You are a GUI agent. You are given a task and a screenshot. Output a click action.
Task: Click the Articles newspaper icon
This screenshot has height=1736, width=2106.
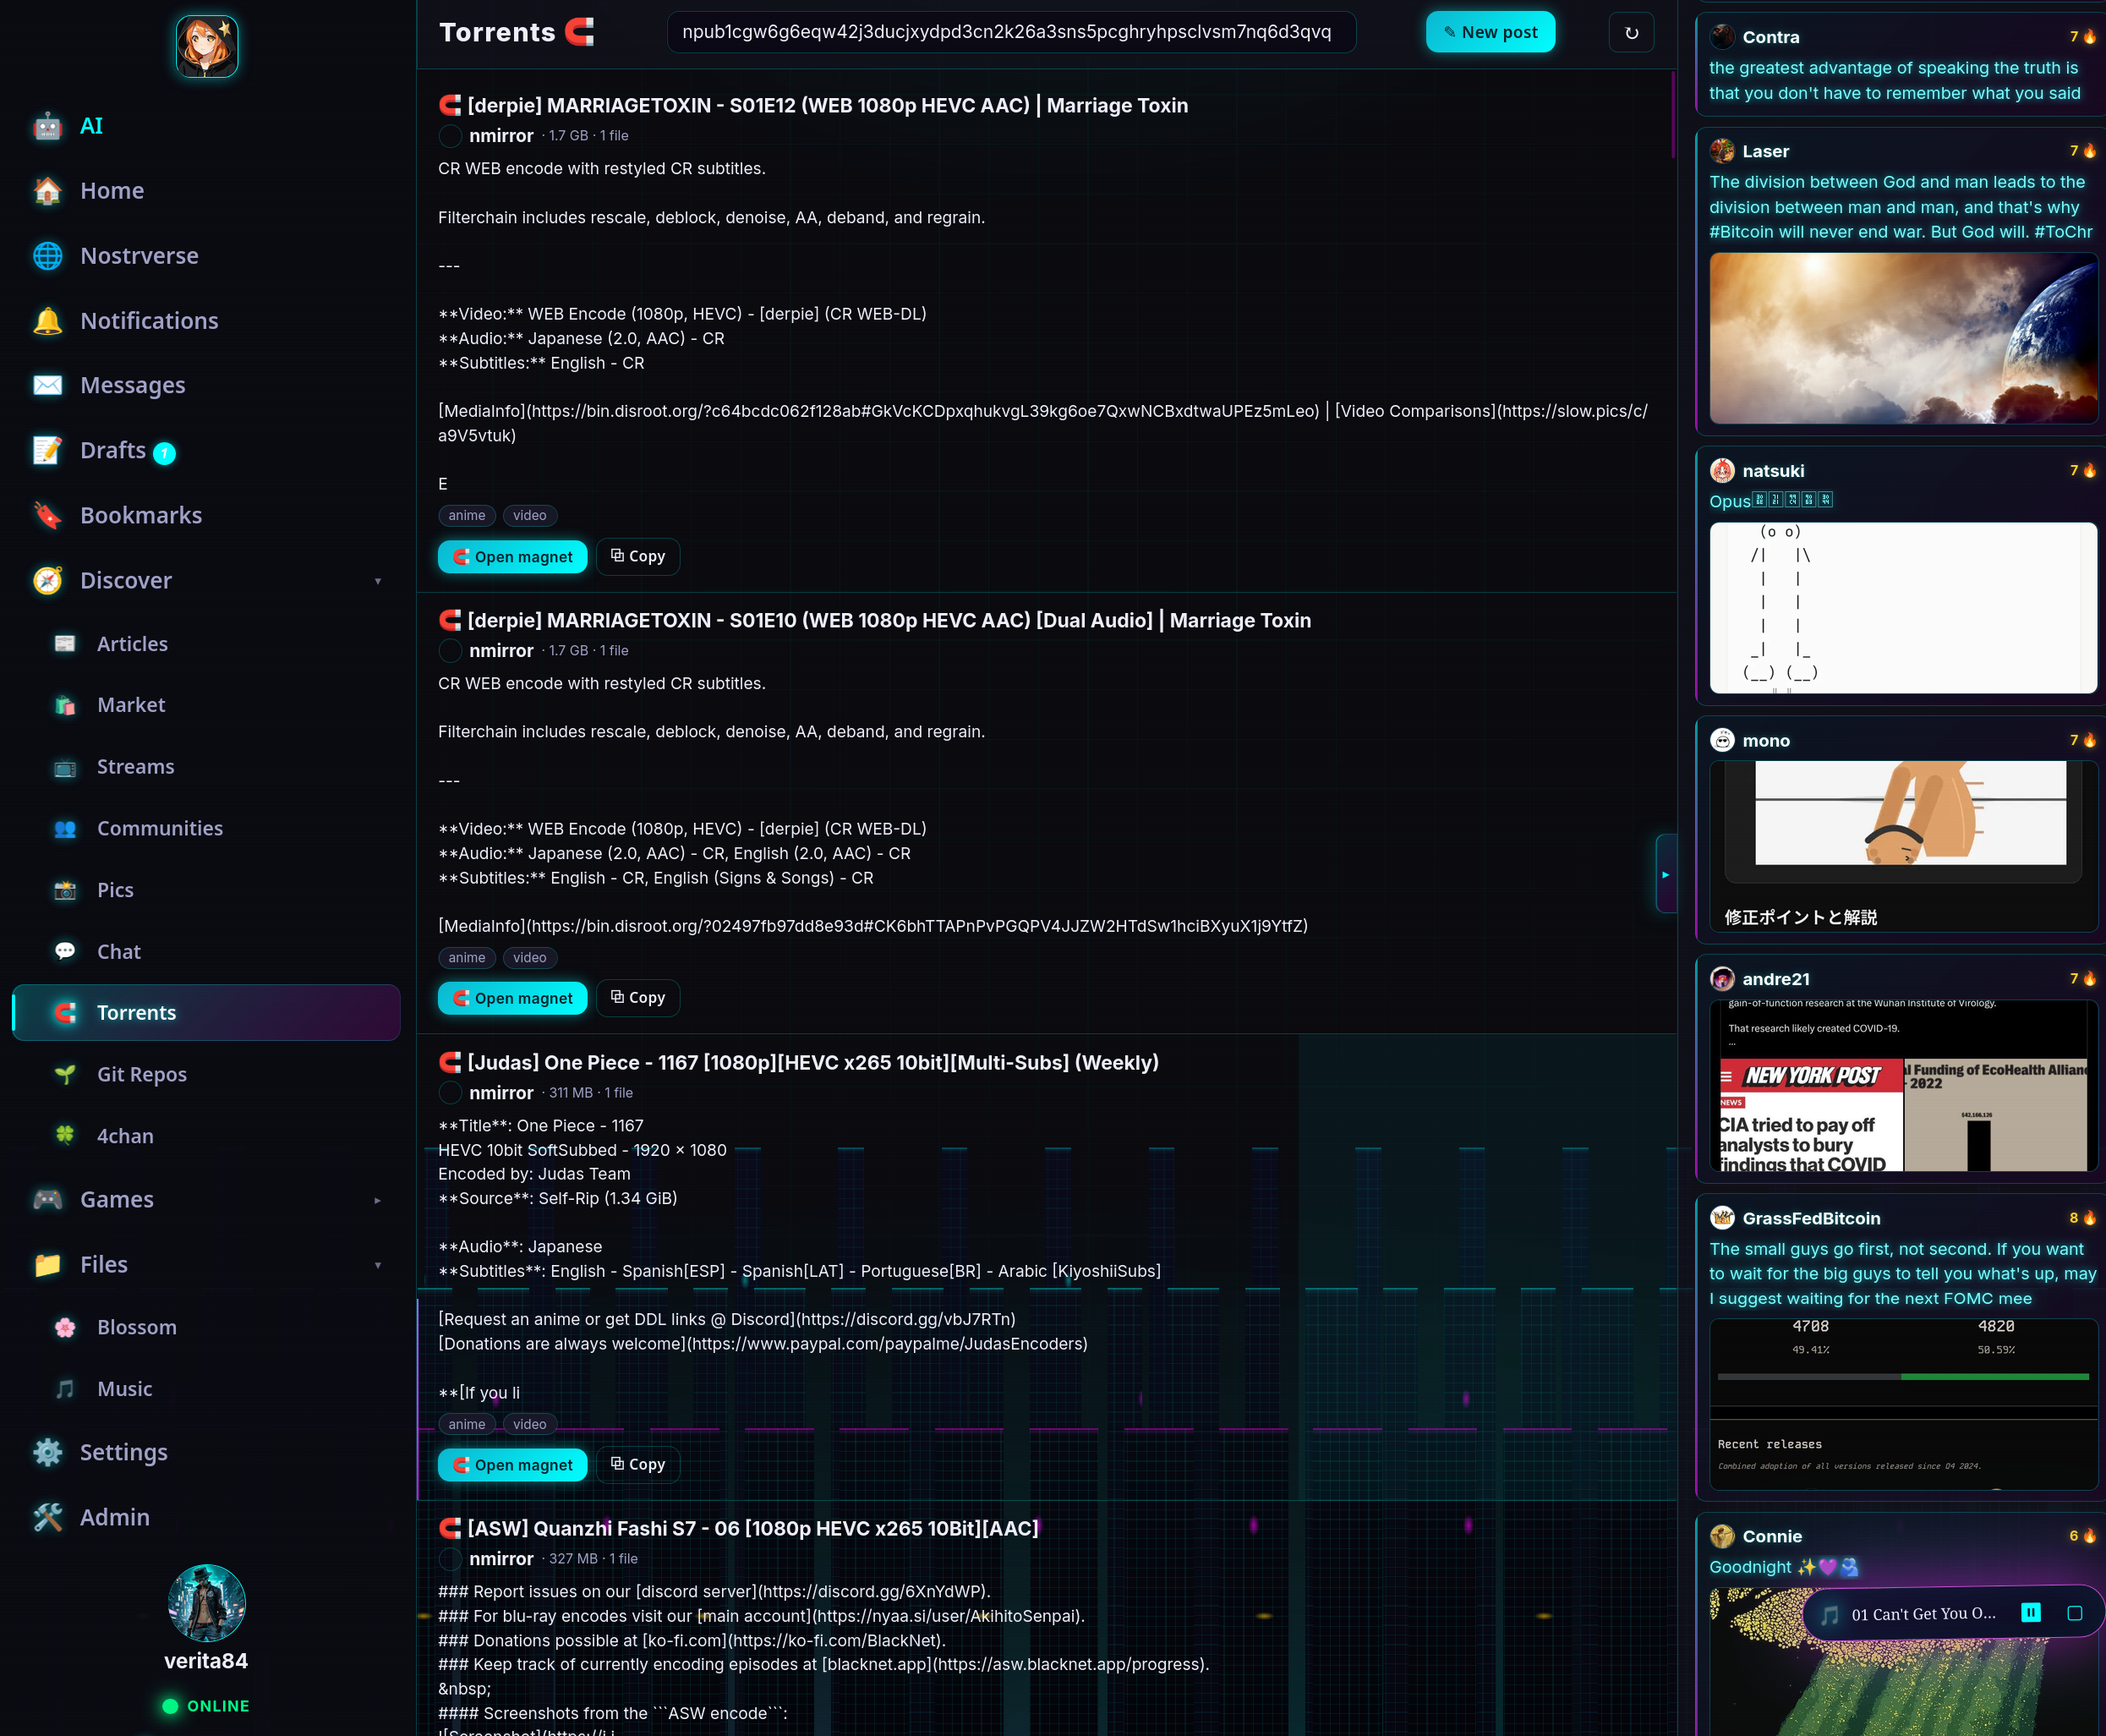(x=65, y=644)
